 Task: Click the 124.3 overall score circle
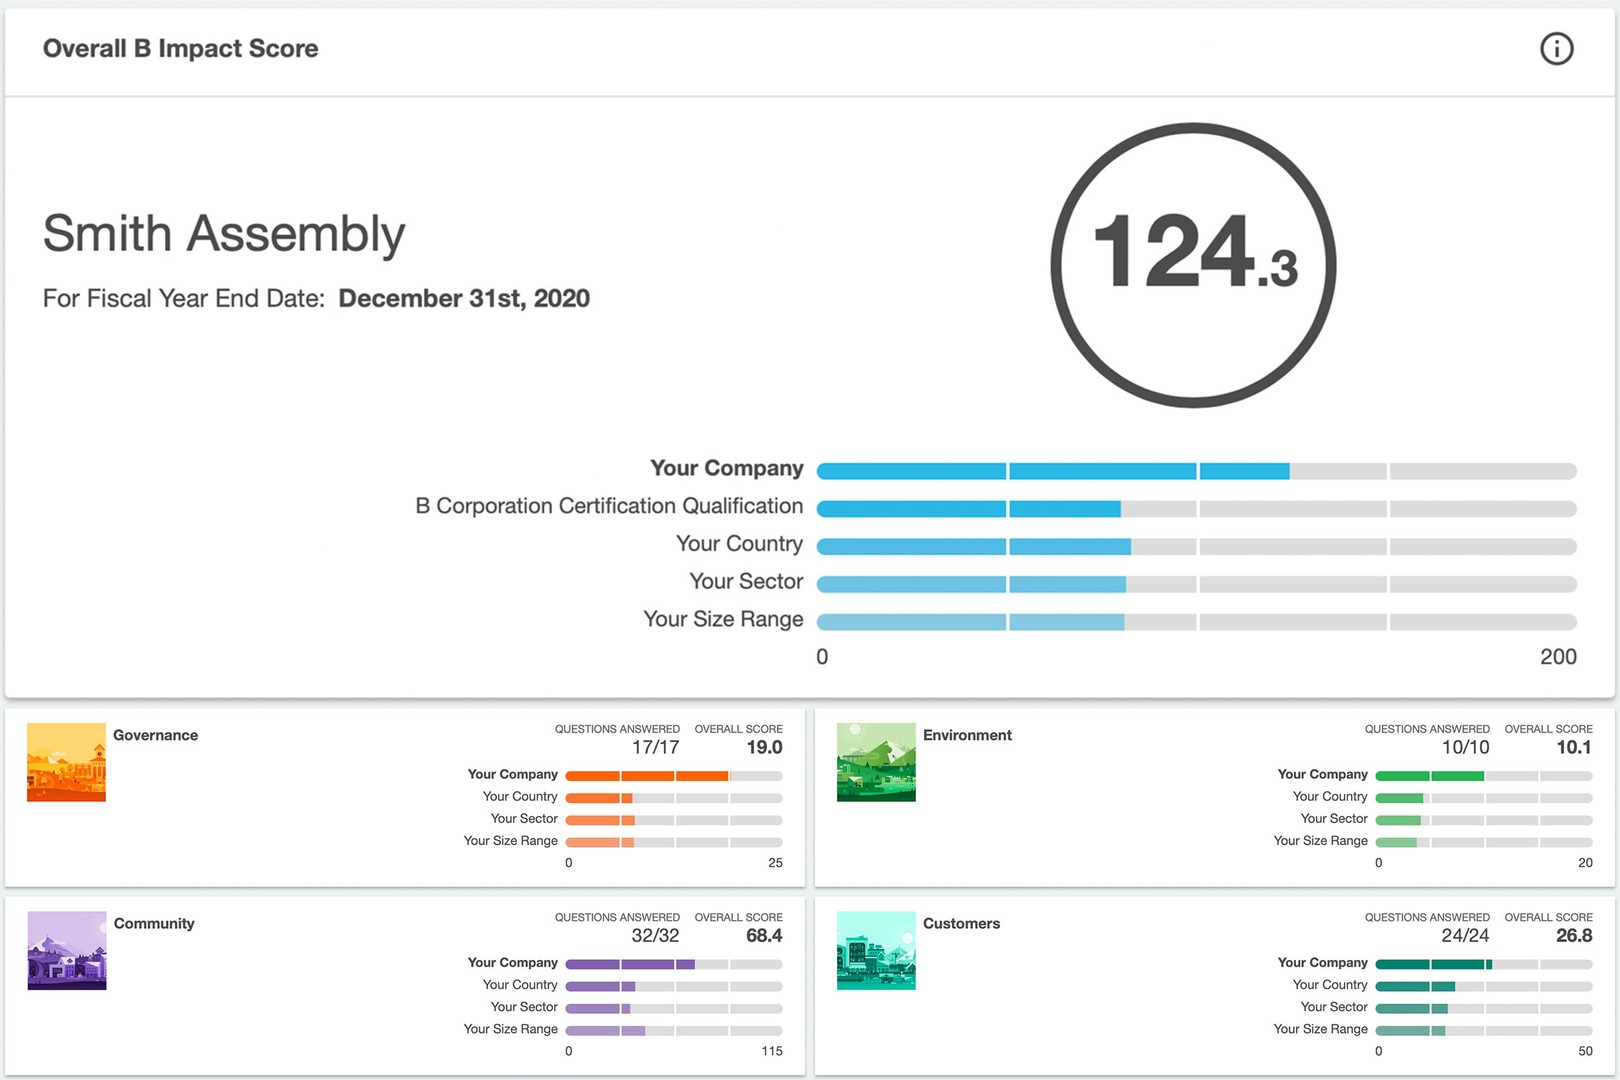[x=1193, y=265]
